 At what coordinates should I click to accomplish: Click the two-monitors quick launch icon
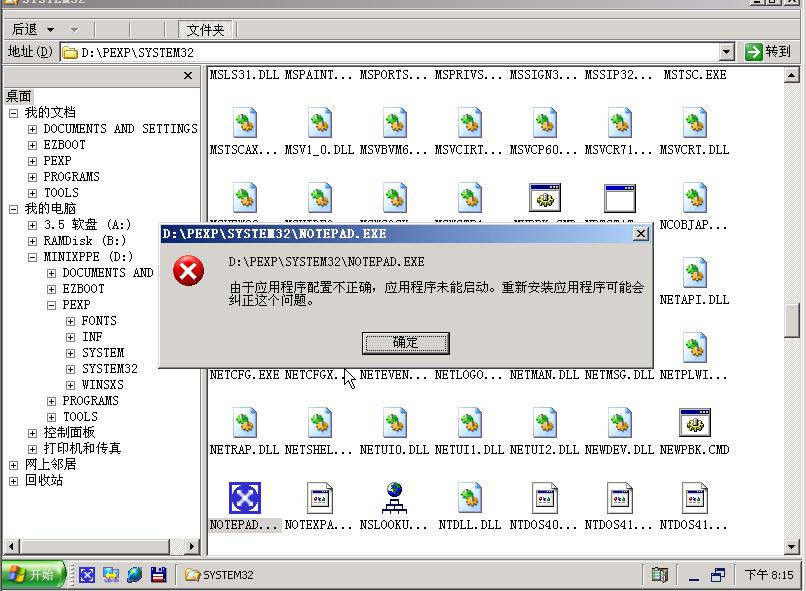tap(111, 575)
